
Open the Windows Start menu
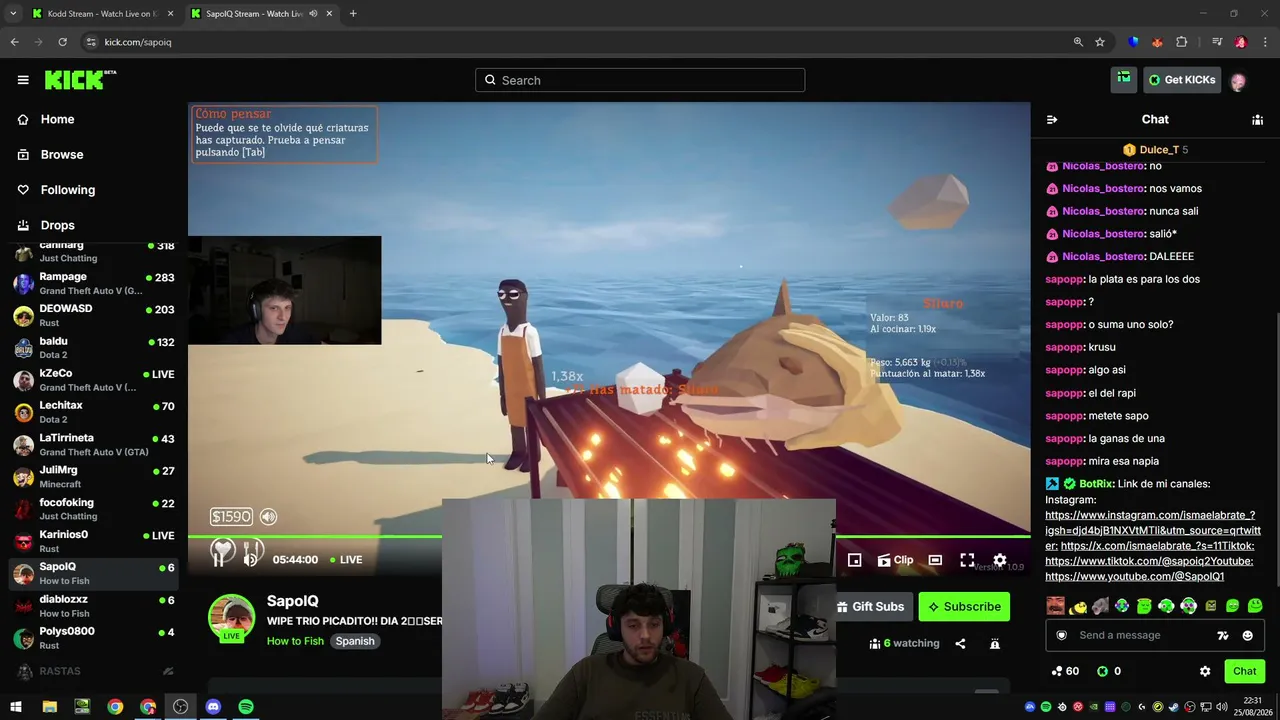[x=16, y=707]
